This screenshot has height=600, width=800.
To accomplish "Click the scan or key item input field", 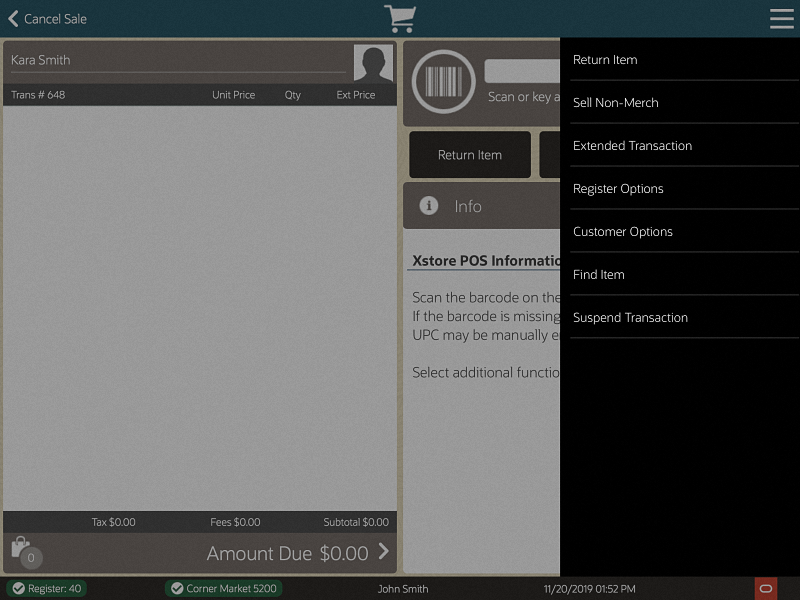I will coord(522,71).
